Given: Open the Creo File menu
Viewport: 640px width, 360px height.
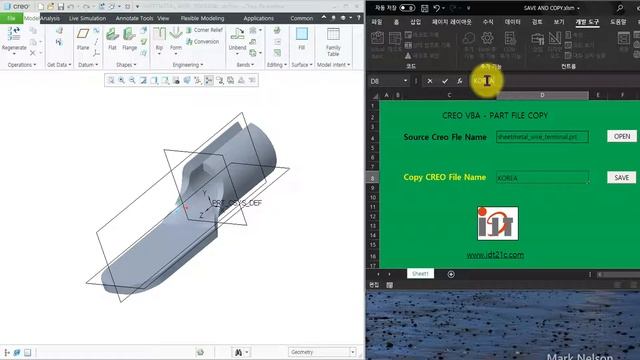Looking at the screenshot, I should pyautogui.click(x=11, y=18).
